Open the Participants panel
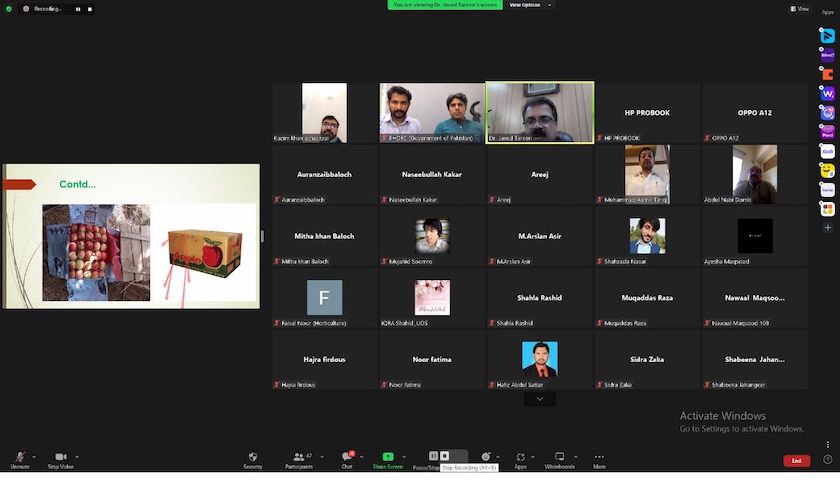The image size is (840, 500). [298, 457]
